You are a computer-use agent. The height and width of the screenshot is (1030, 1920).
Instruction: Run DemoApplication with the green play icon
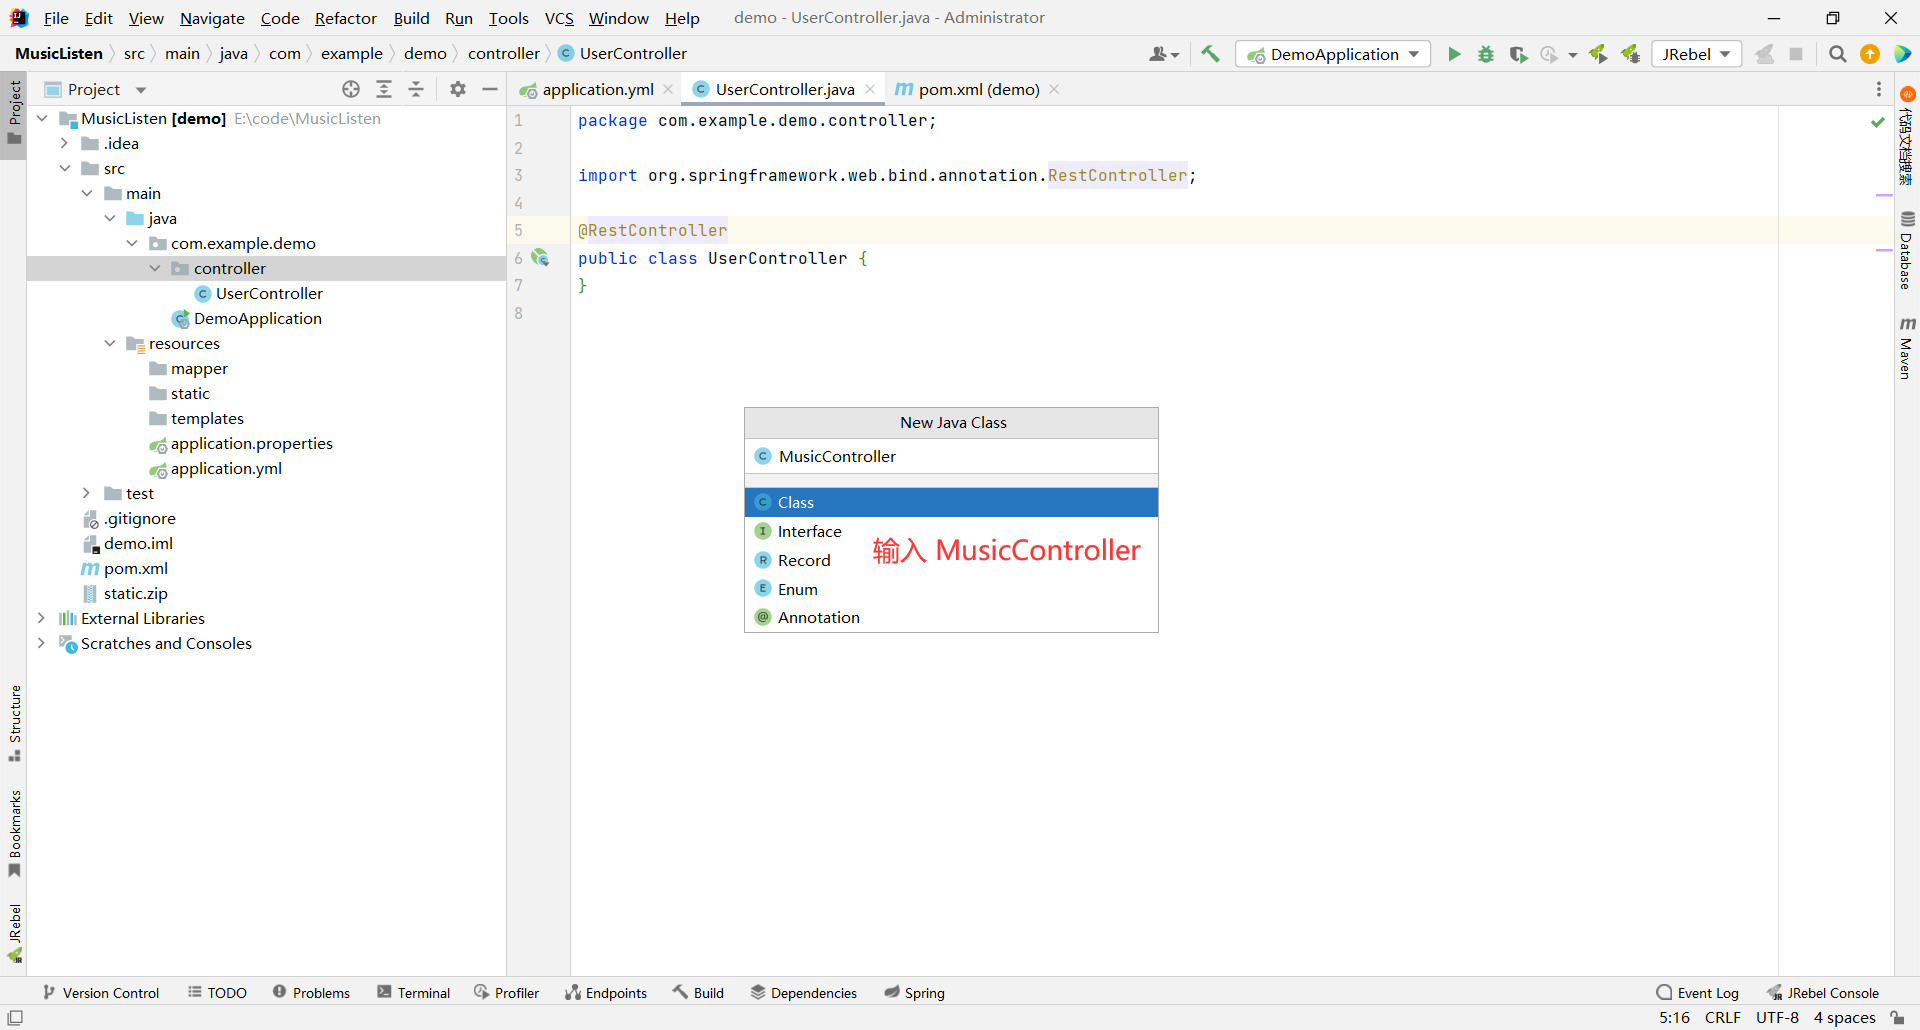click(x=1454, y=54)
